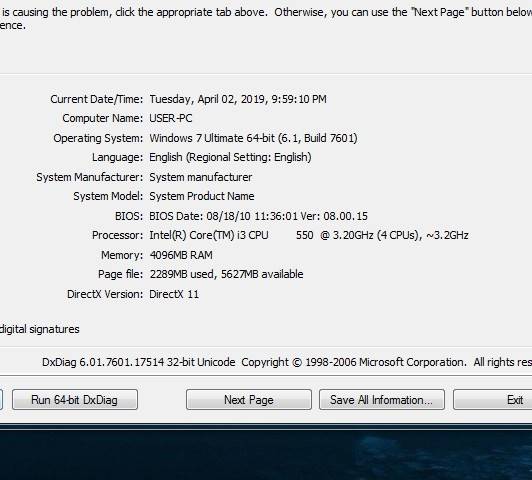The height and width of the screenshot is (480, 532).
Task: Click the English language setting value
Action: point(230,157)
